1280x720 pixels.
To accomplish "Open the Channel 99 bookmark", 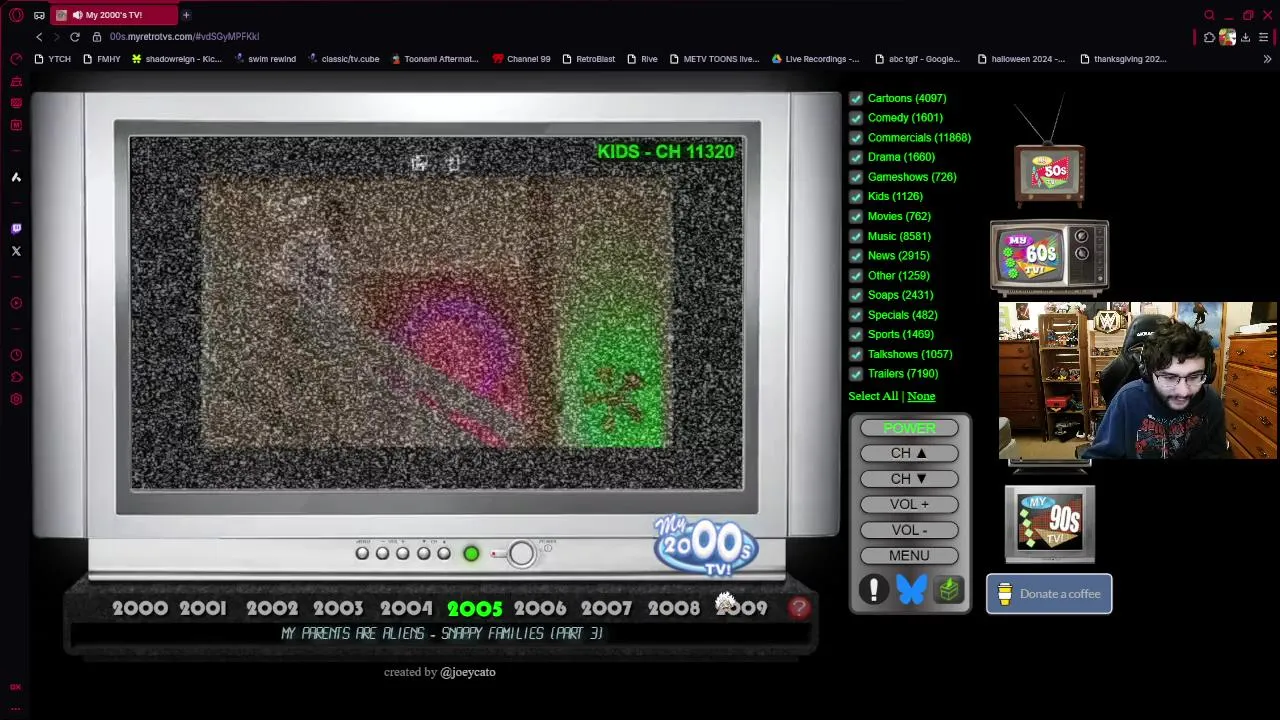I will pos(522,59).
